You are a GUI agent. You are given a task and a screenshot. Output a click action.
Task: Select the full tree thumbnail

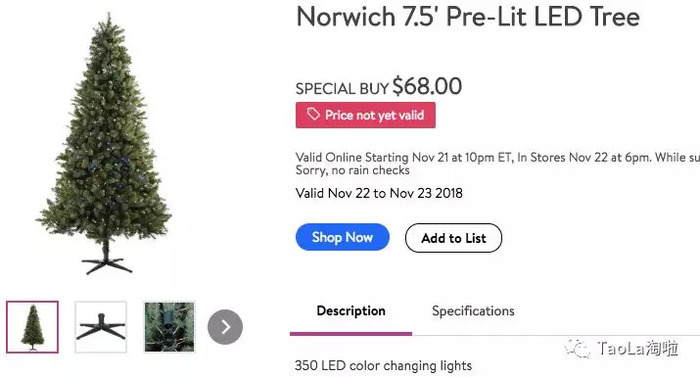tap(32, 327)
